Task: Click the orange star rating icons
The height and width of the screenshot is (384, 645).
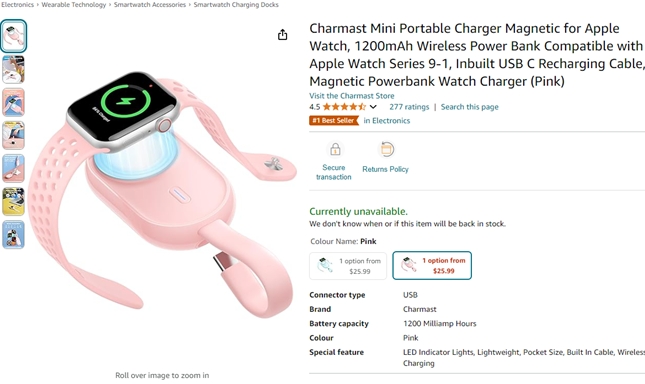Action: tap(344, 107)
